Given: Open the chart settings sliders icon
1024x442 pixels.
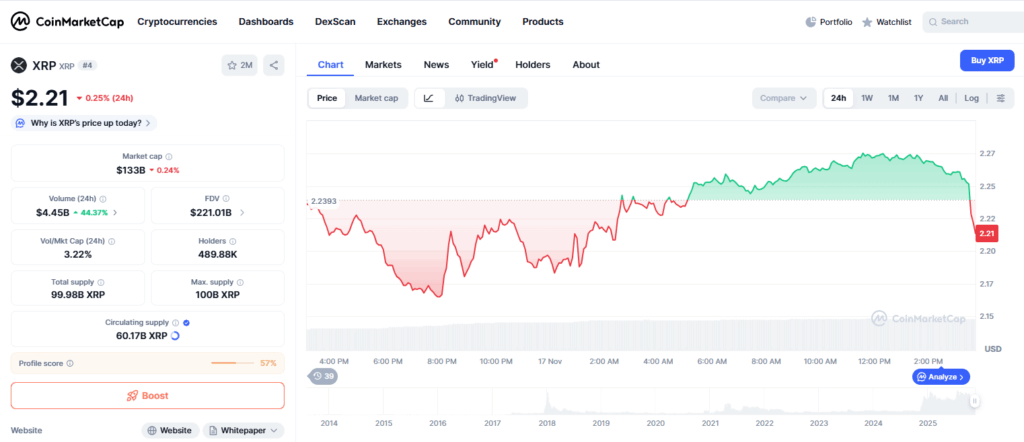Looking at the screenshot, I should (x=1001, y=98).
